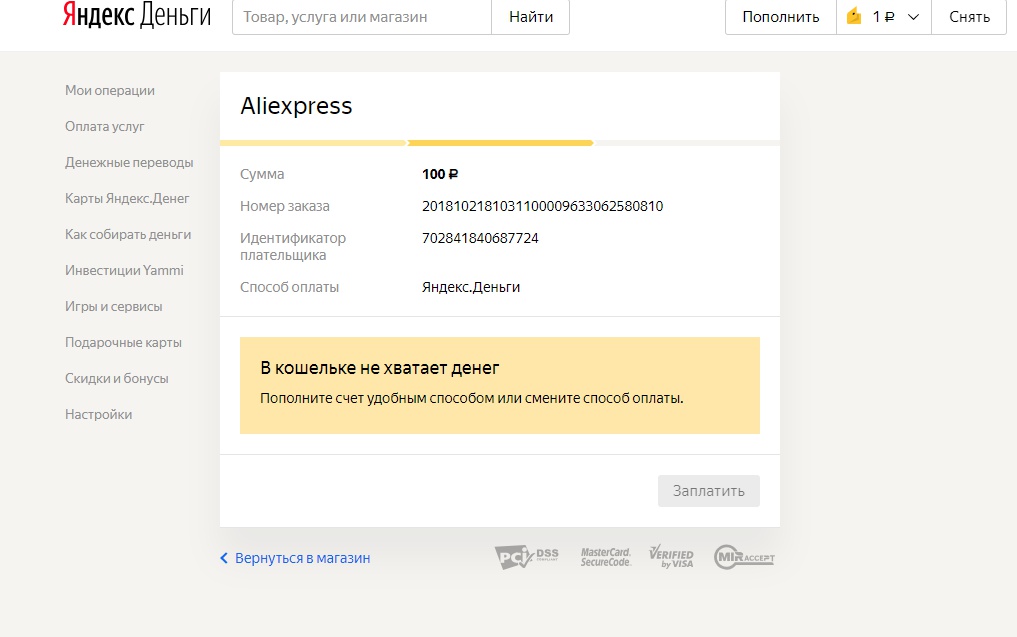Open Мои операции in sidebar
This screenshot has height=637, width=1017.
point(110,90)
